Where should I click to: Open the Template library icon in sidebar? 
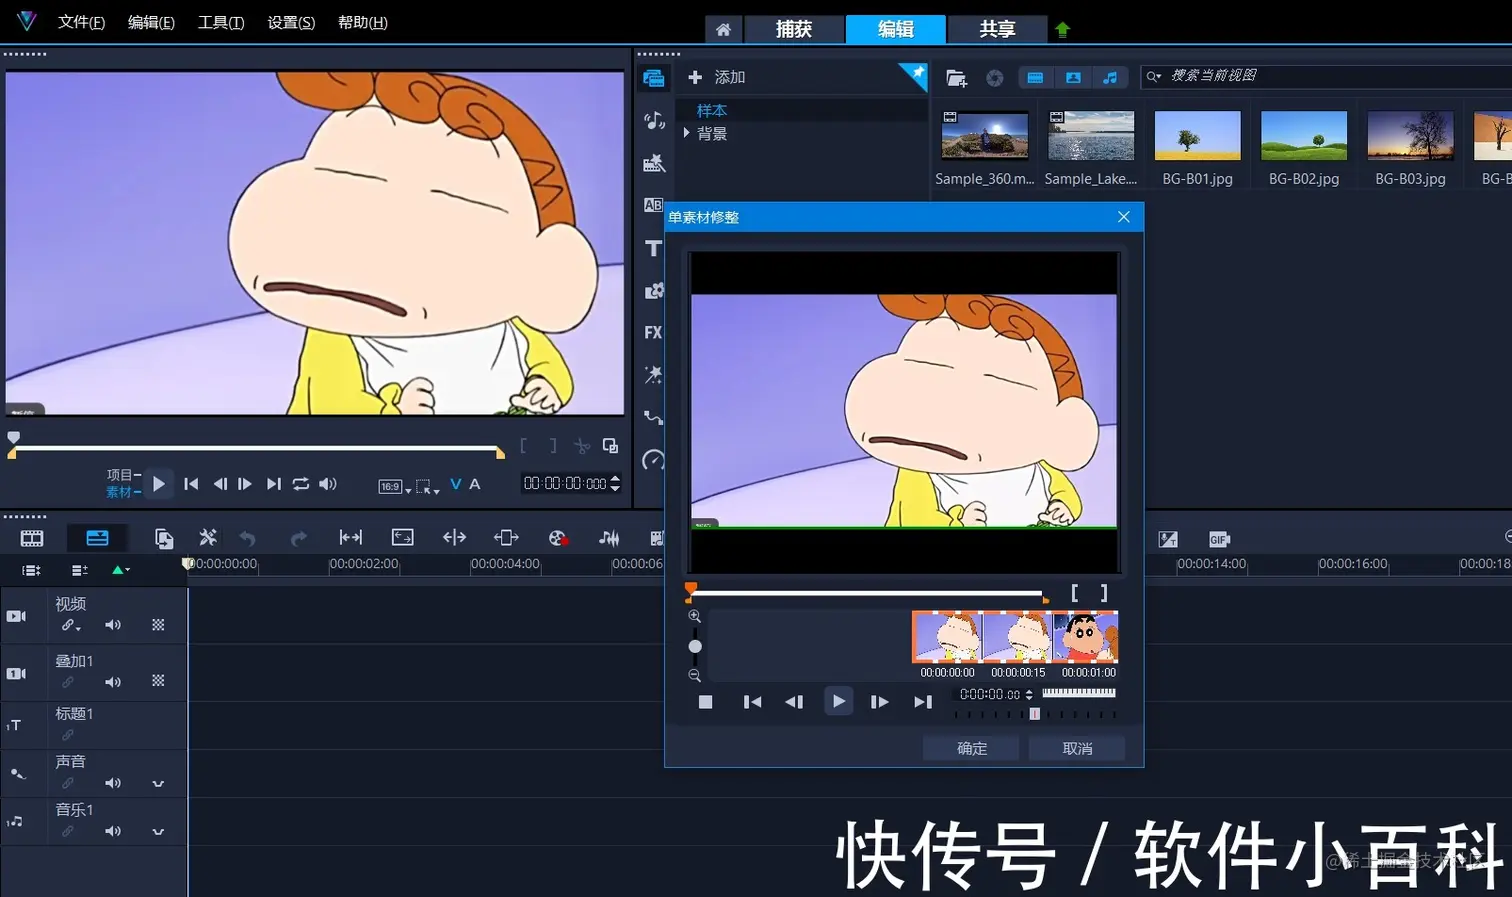click(x=654, y=163)
